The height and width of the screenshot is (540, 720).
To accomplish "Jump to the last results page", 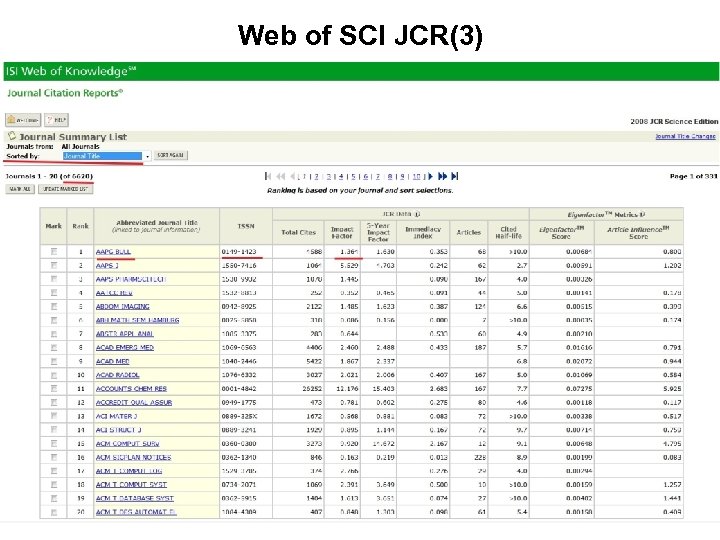I will [455, 176].
